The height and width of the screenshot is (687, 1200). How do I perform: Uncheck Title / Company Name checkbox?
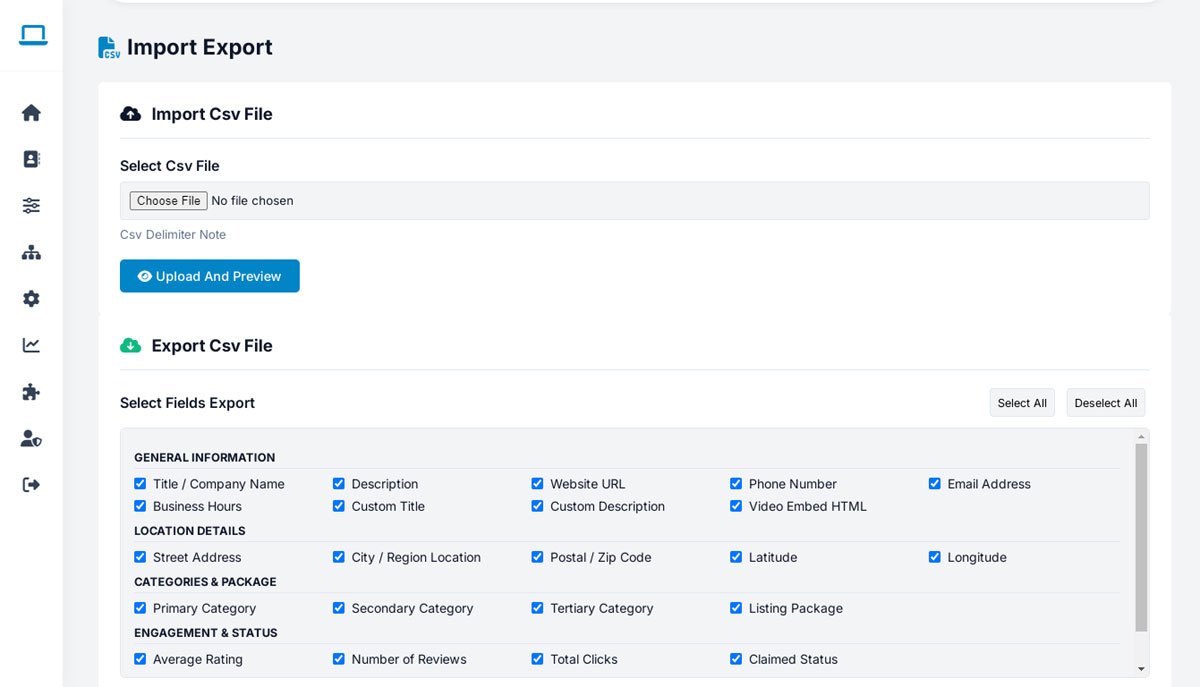[x=140, y=483]
